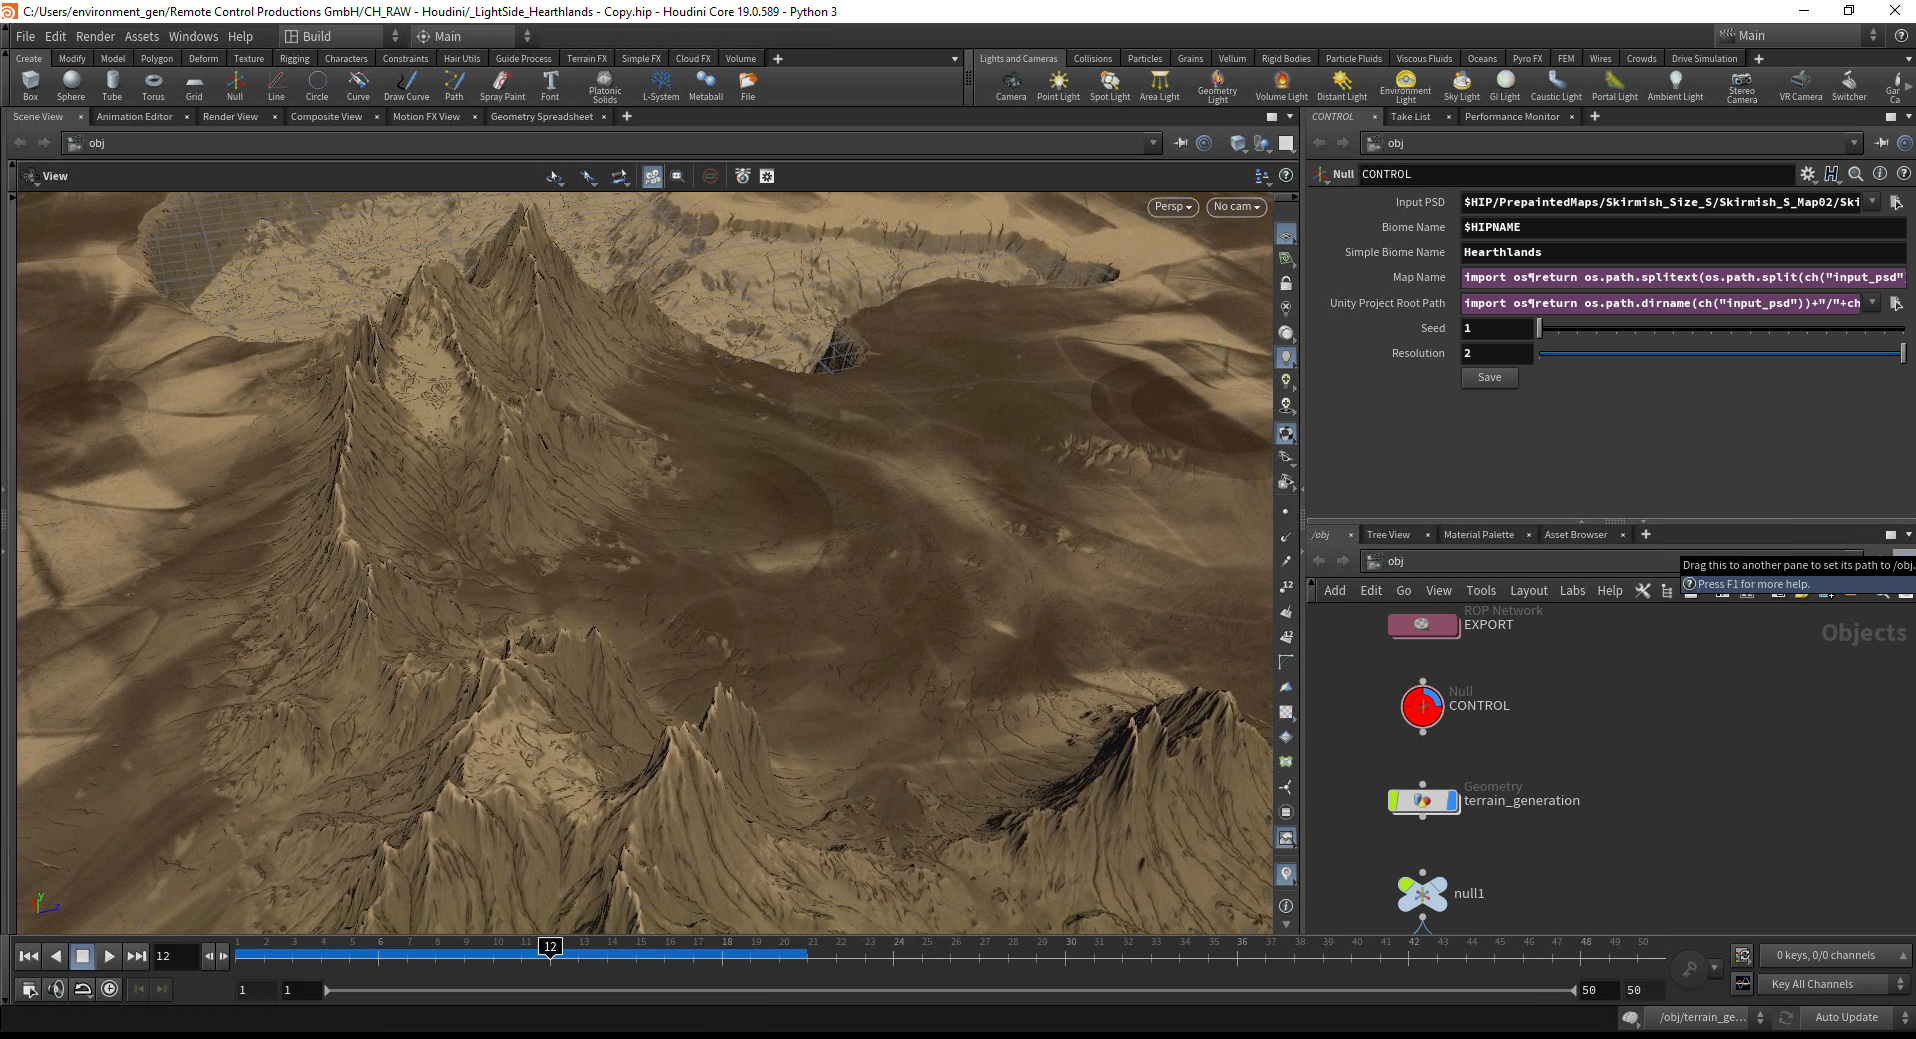The height and width of the screenshot is (1039, 1916).
Task: Click the Platonic Solids shelf tool
Action: (604, 85)
